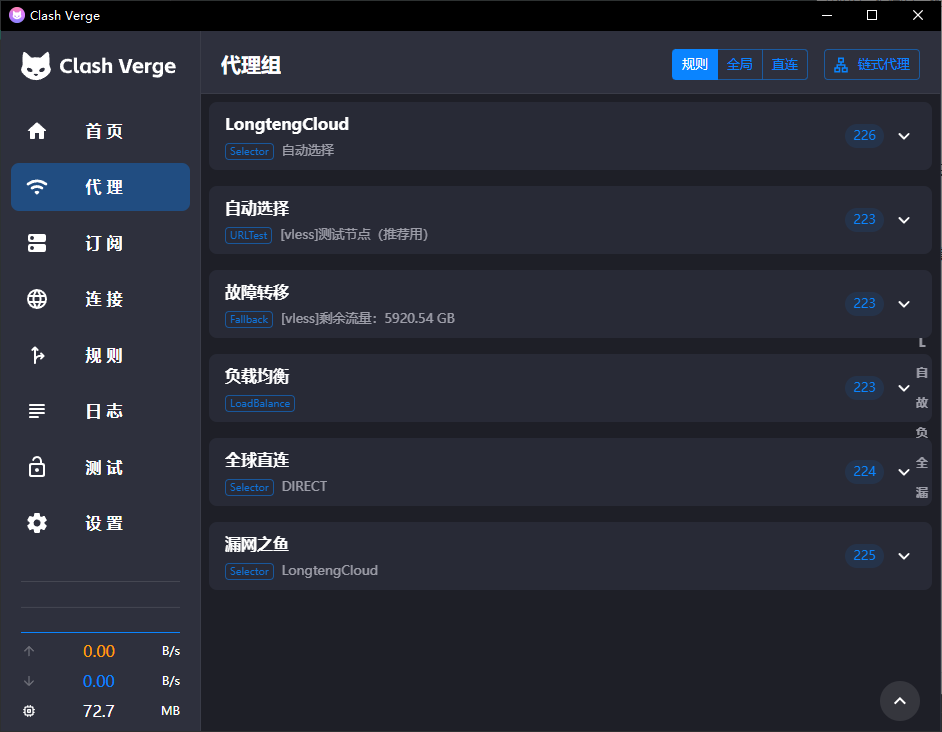Expand the 自动选择 group chevron
The width and height of the screenshot is (942, 732).
[x=904, y=220]
